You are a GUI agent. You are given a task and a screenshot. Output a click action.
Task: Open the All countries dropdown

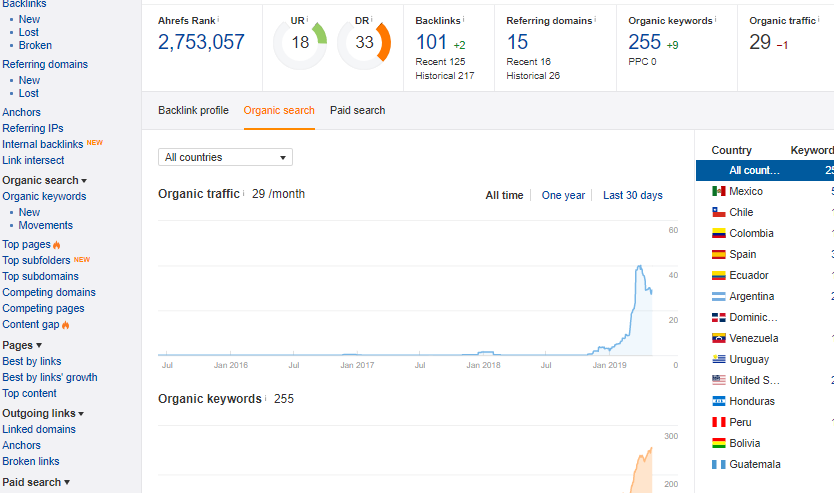pyautogui.click(x=225, y=157)
